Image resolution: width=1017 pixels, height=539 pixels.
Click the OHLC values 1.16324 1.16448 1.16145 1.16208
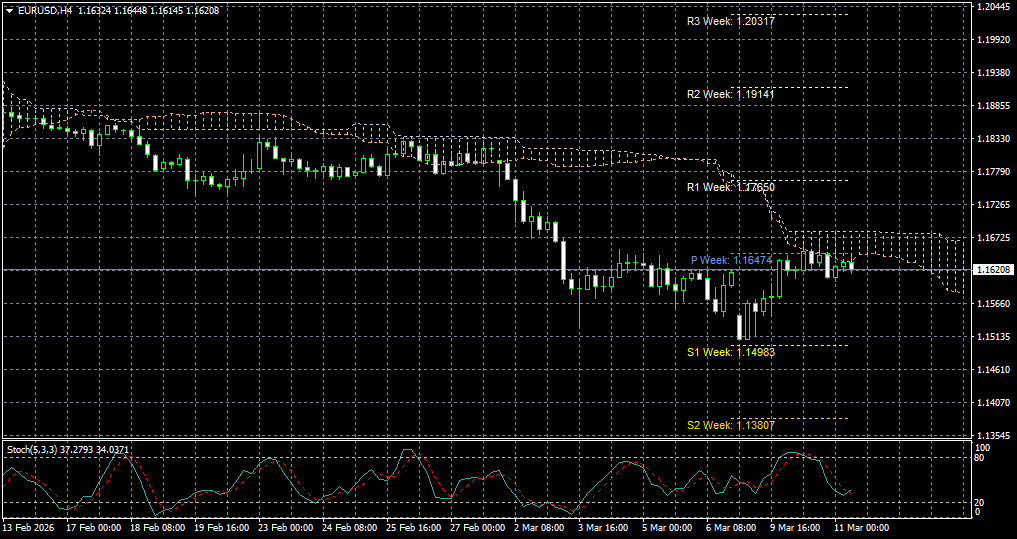147,10
